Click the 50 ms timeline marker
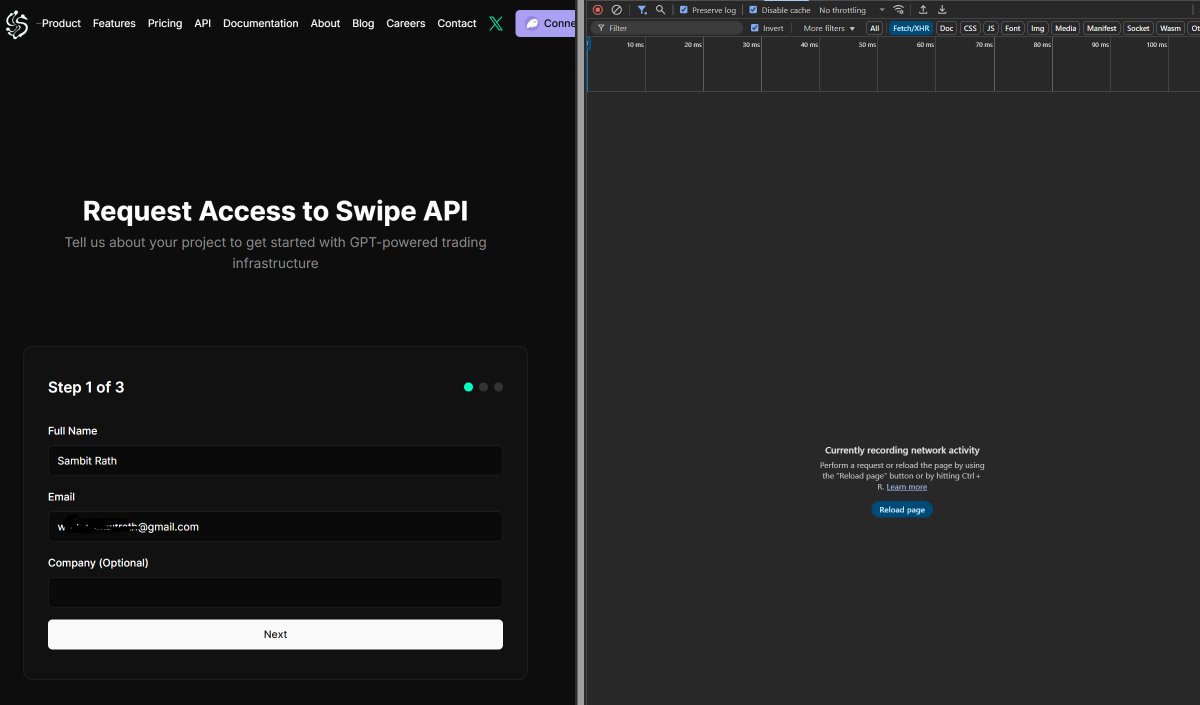Screen dimensions: 1200x705 click(x=867, y=45)
